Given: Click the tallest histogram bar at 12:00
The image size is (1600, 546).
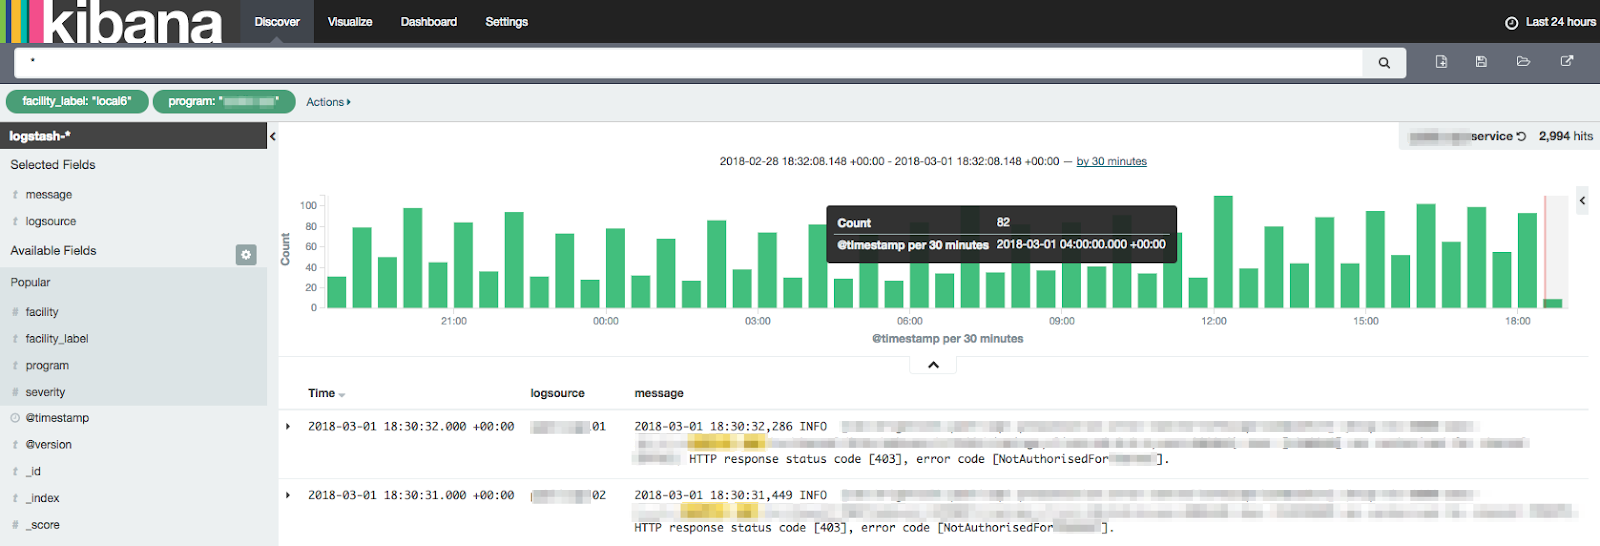Looking at the screenshot, I should pos(1222,252).
